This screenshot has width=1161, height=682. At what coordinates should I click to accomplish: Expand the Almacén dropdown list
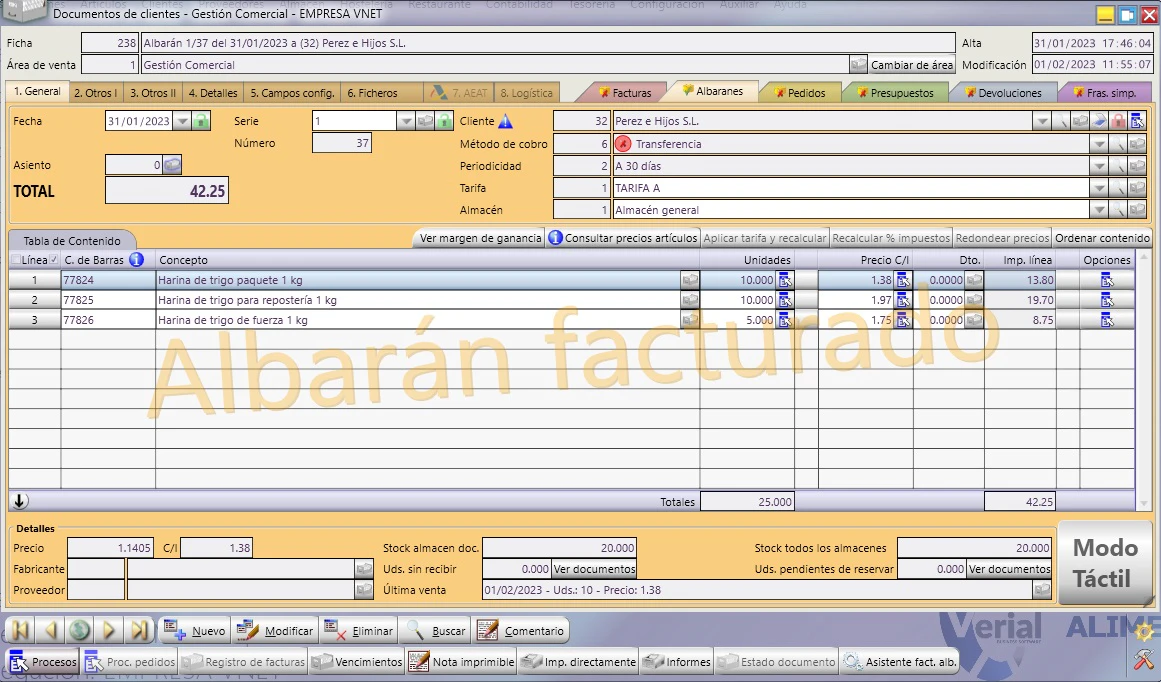coord(1099,210)
